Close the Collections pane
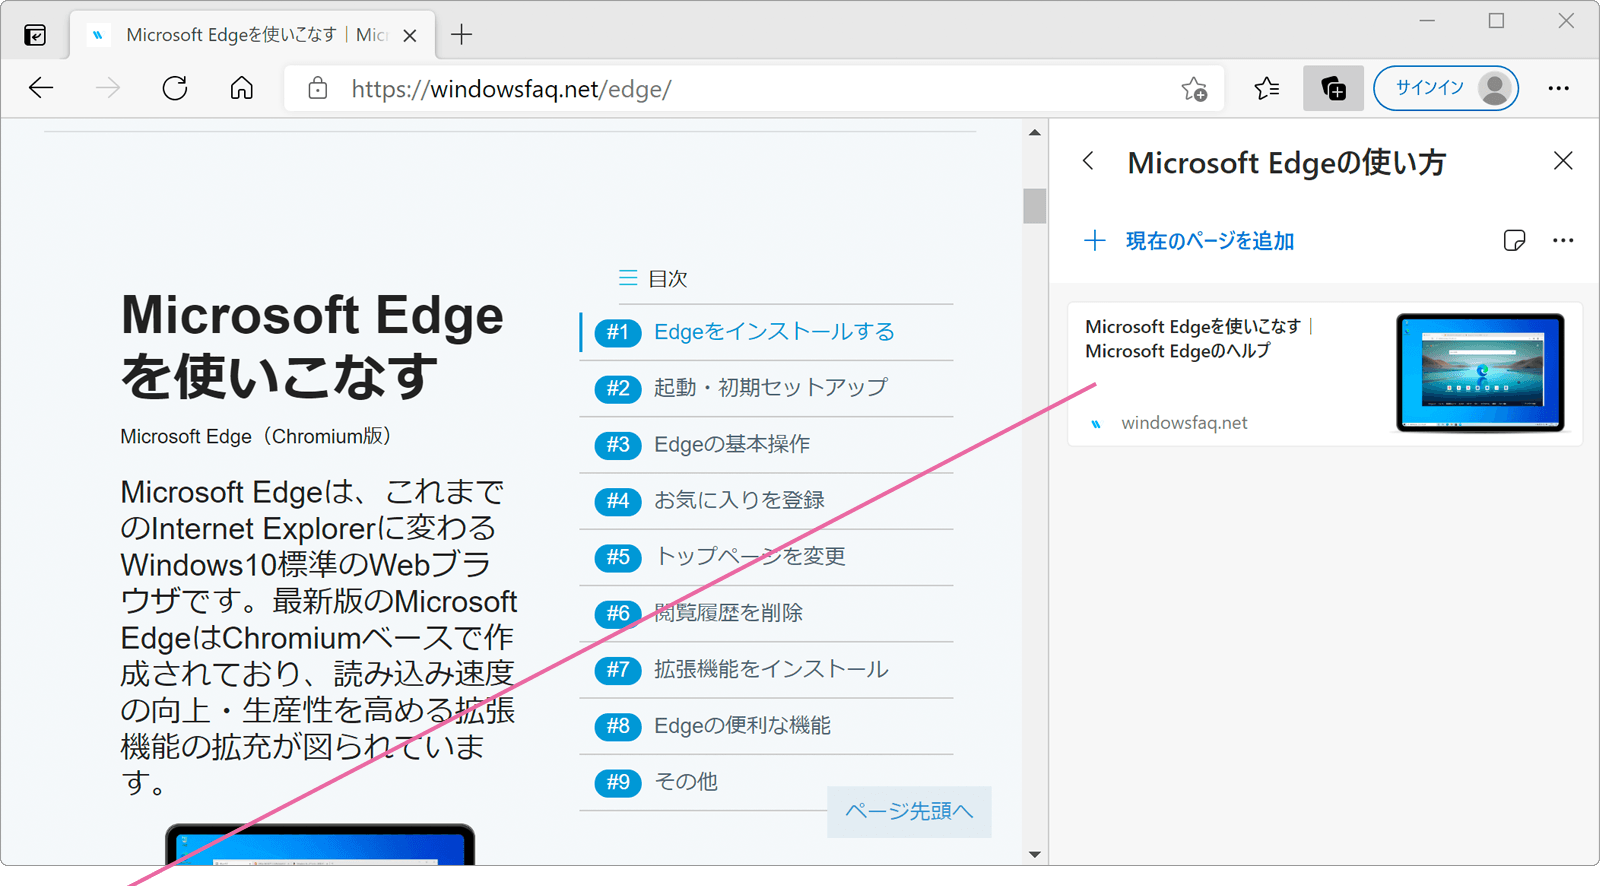The image size is (1600, 886). click(x=1563, y=161)
